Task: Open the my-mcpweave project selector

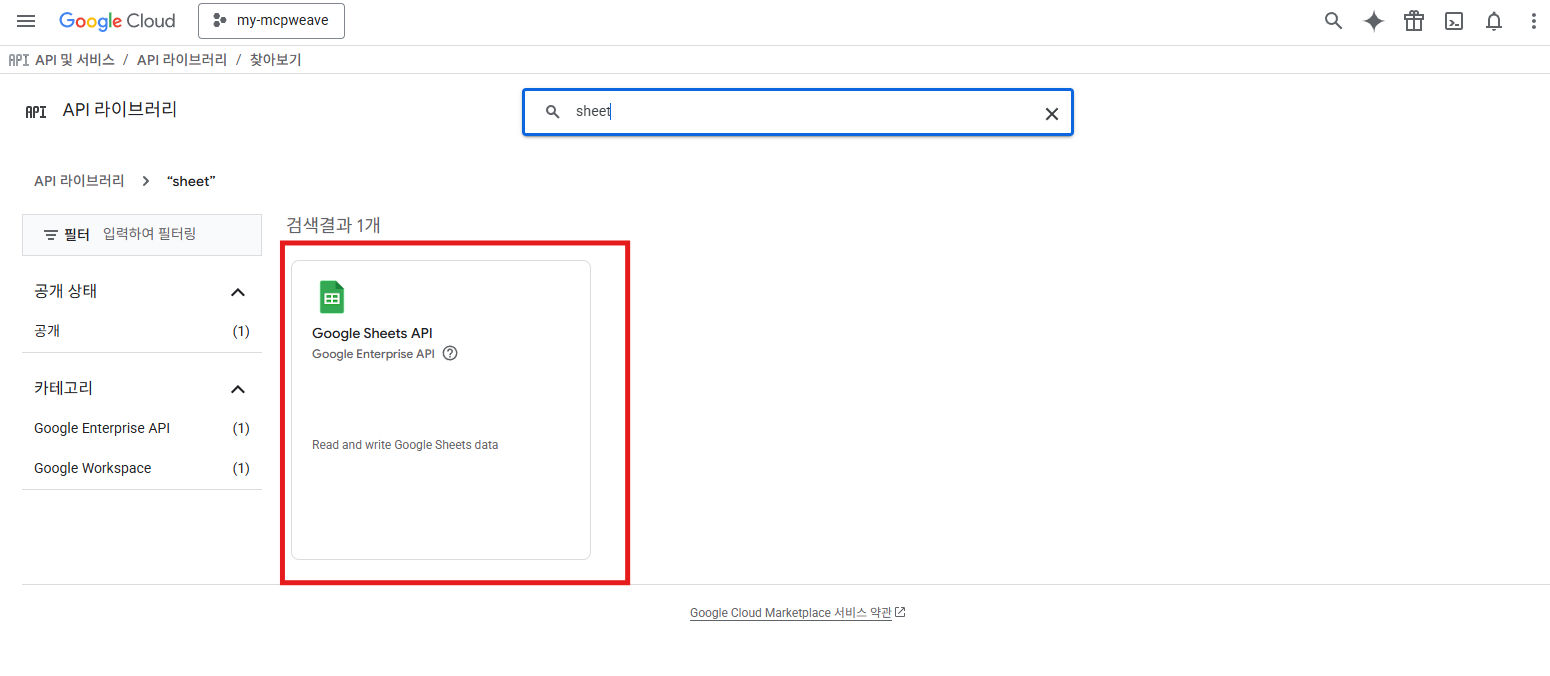Action: [x=271, y=21]
